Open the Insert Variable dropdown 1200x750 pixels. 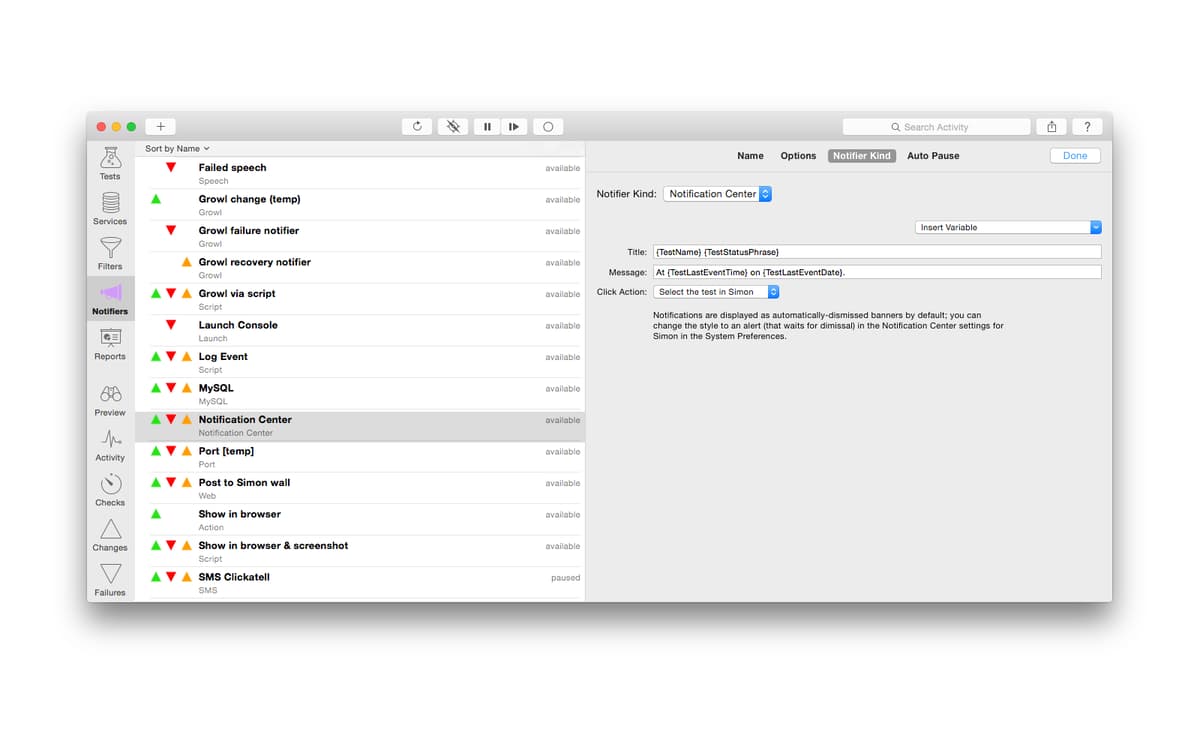pos(1008,227)
